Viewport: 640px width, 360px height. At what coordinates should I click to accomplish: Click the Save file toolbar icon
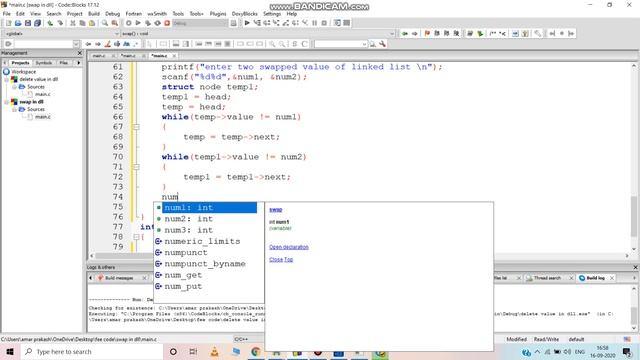[x=28, y=23]
